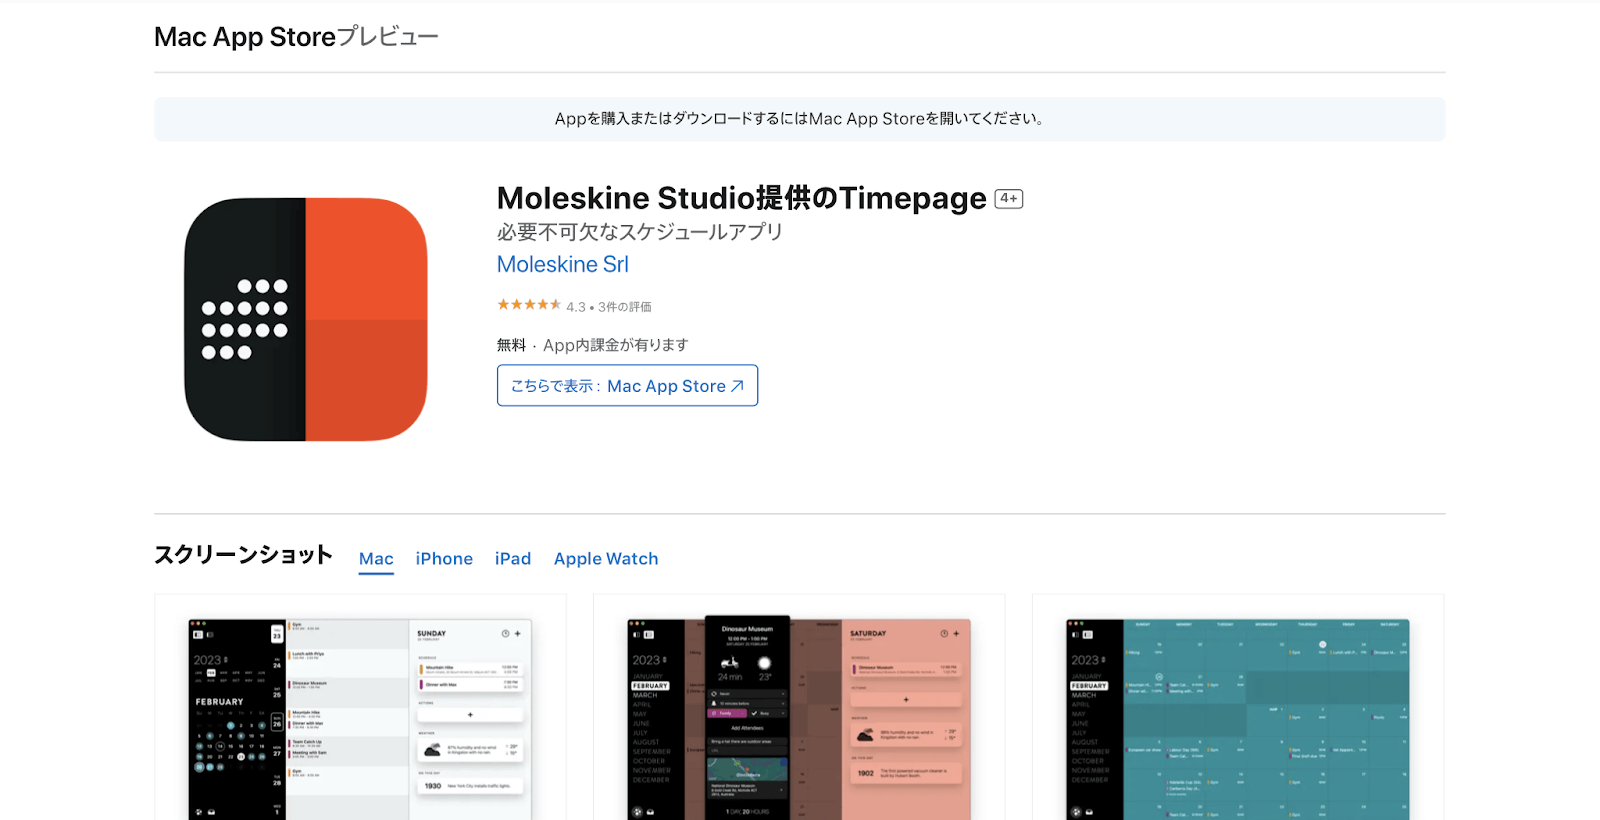Click the 4+ age rating badge
The image size is (1600, 820).
[1009, 199]
